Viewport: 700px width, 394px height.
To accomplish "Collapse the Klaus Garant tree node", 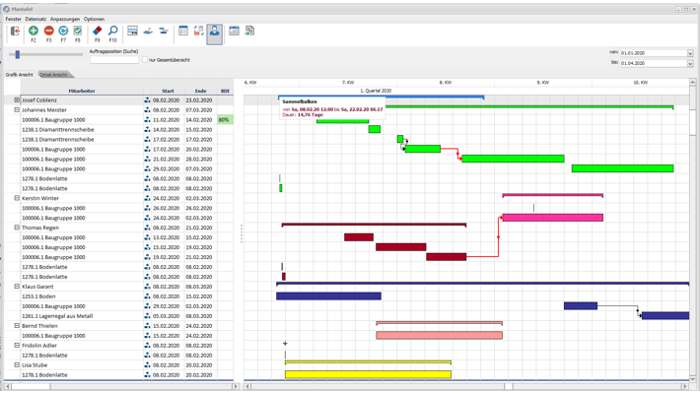I will pos(17,286).
